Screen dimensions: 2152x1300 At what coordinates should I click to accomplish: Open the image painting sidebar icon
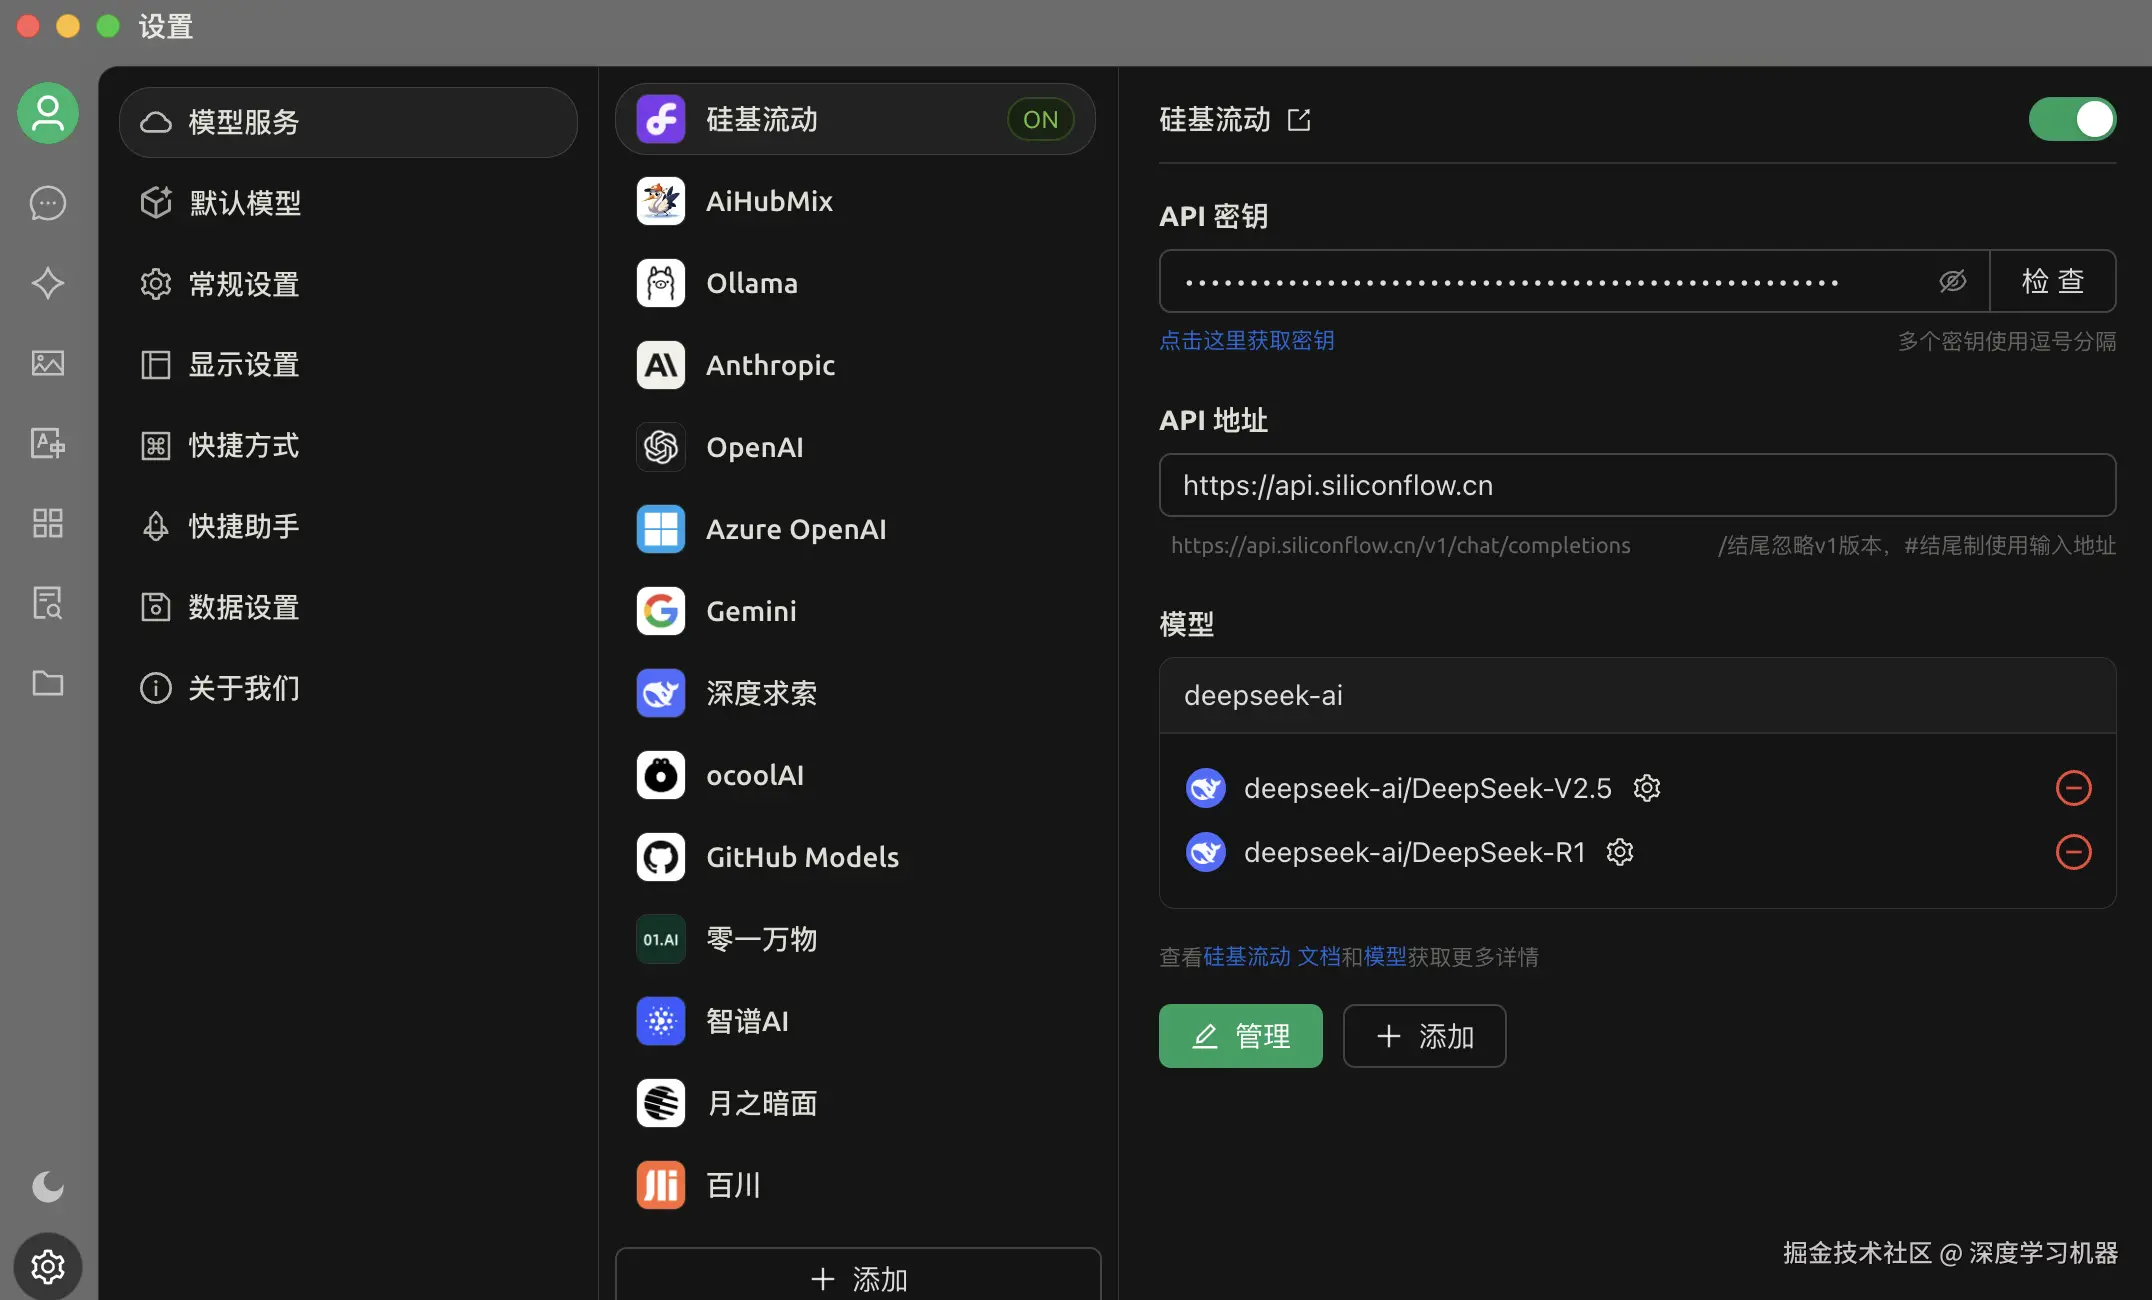point(48,363)
